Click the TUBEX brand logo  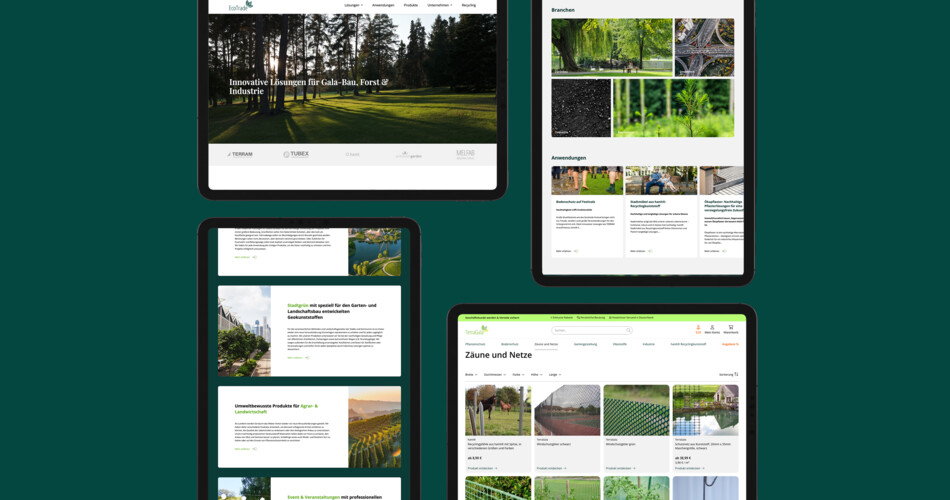[x=296, y=155]
